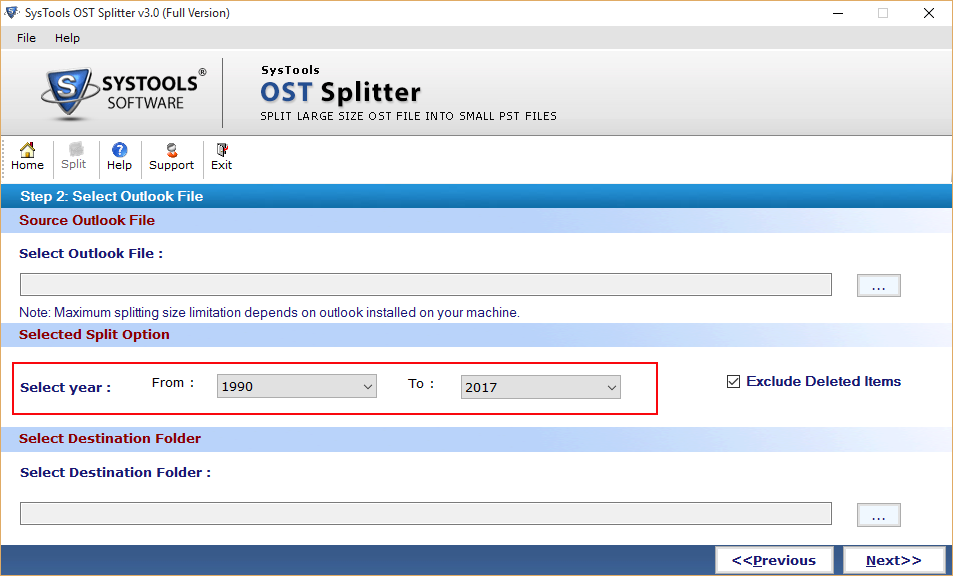Viewport: 953px width, 576px height.
Task: Click the OST Splitter product title
Action: click(x=340, y=92)
